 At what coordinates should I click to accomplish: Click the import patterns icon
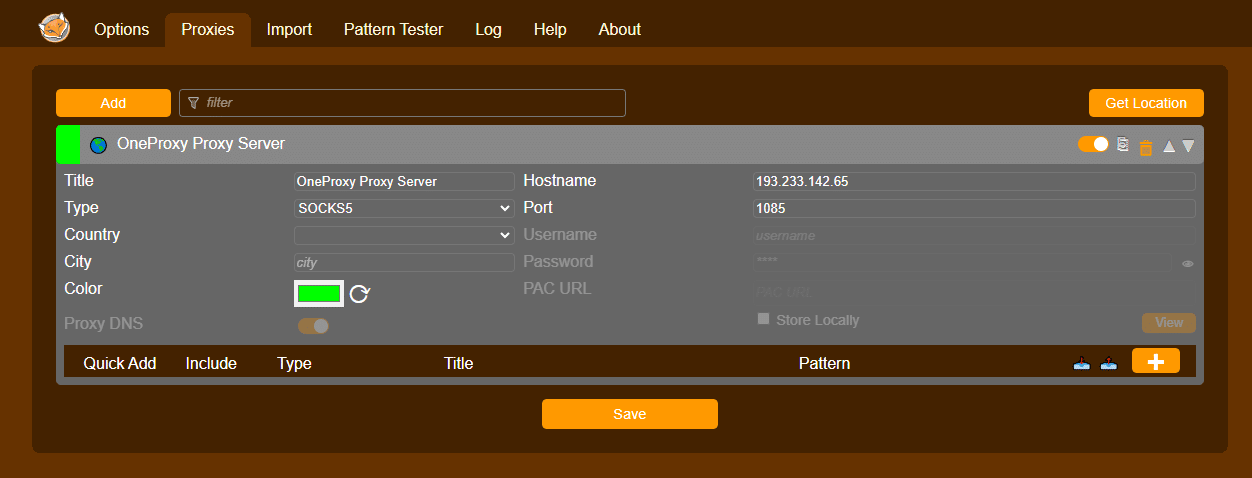1081,363
